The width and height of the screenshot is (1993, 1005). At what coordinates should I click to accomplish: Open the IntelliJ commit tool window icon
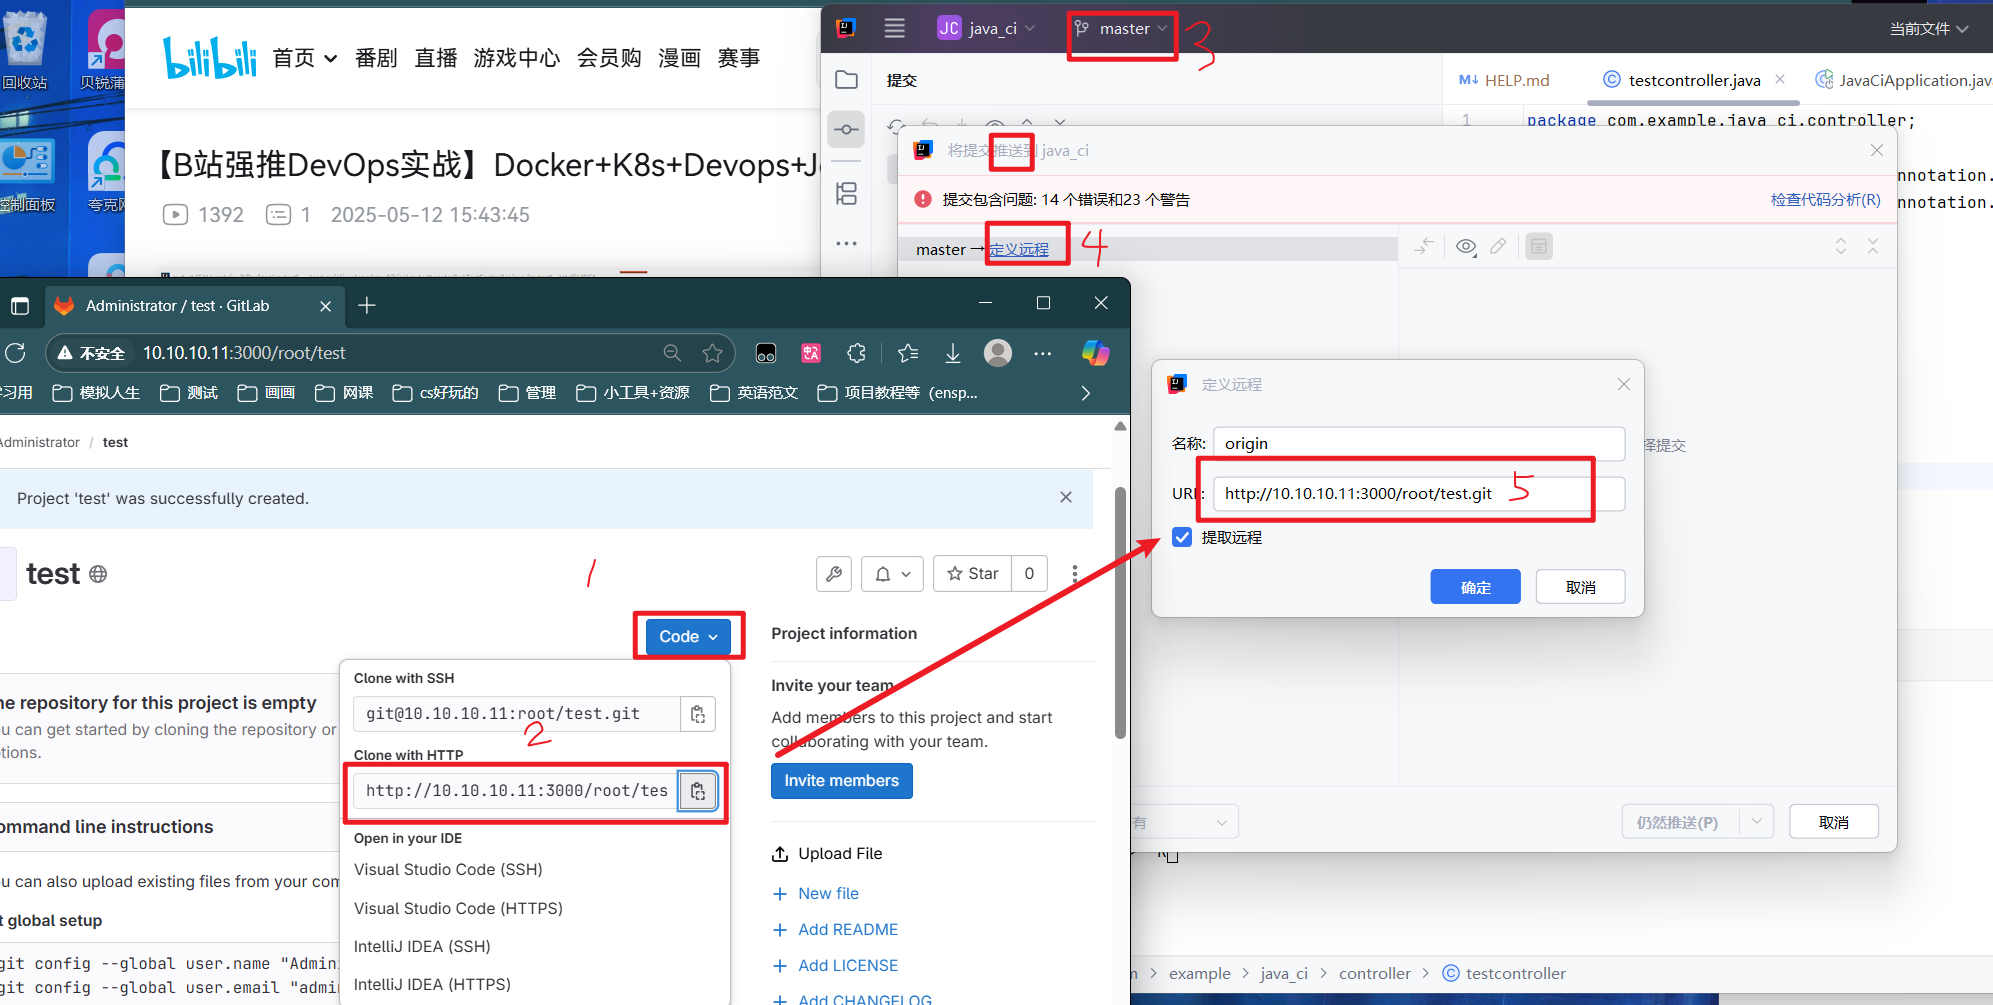846,129
